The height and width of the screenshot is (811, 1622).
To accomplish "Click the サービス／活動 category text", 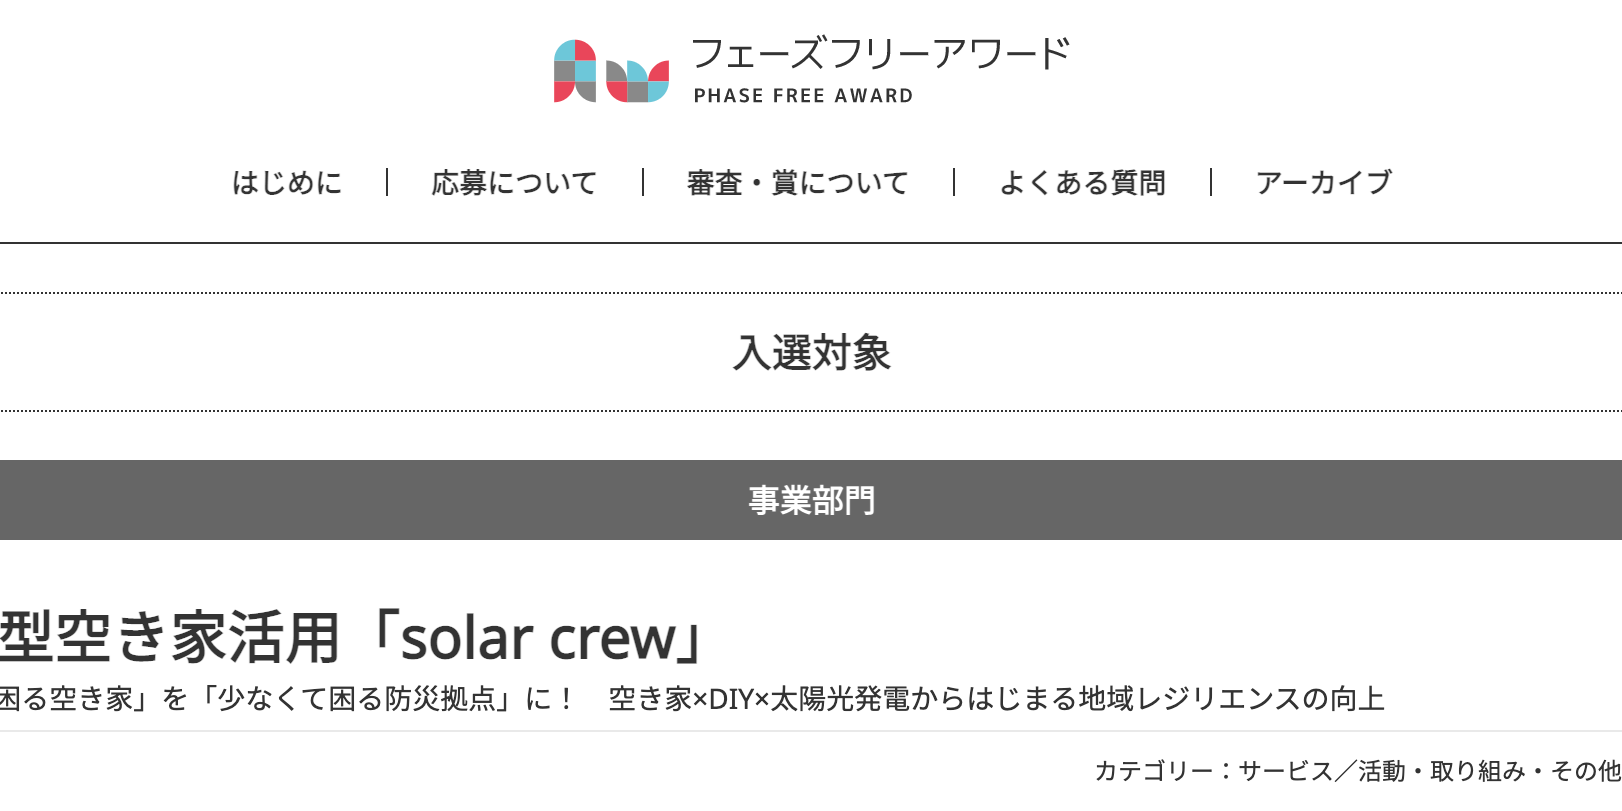I will point(1321,771).
